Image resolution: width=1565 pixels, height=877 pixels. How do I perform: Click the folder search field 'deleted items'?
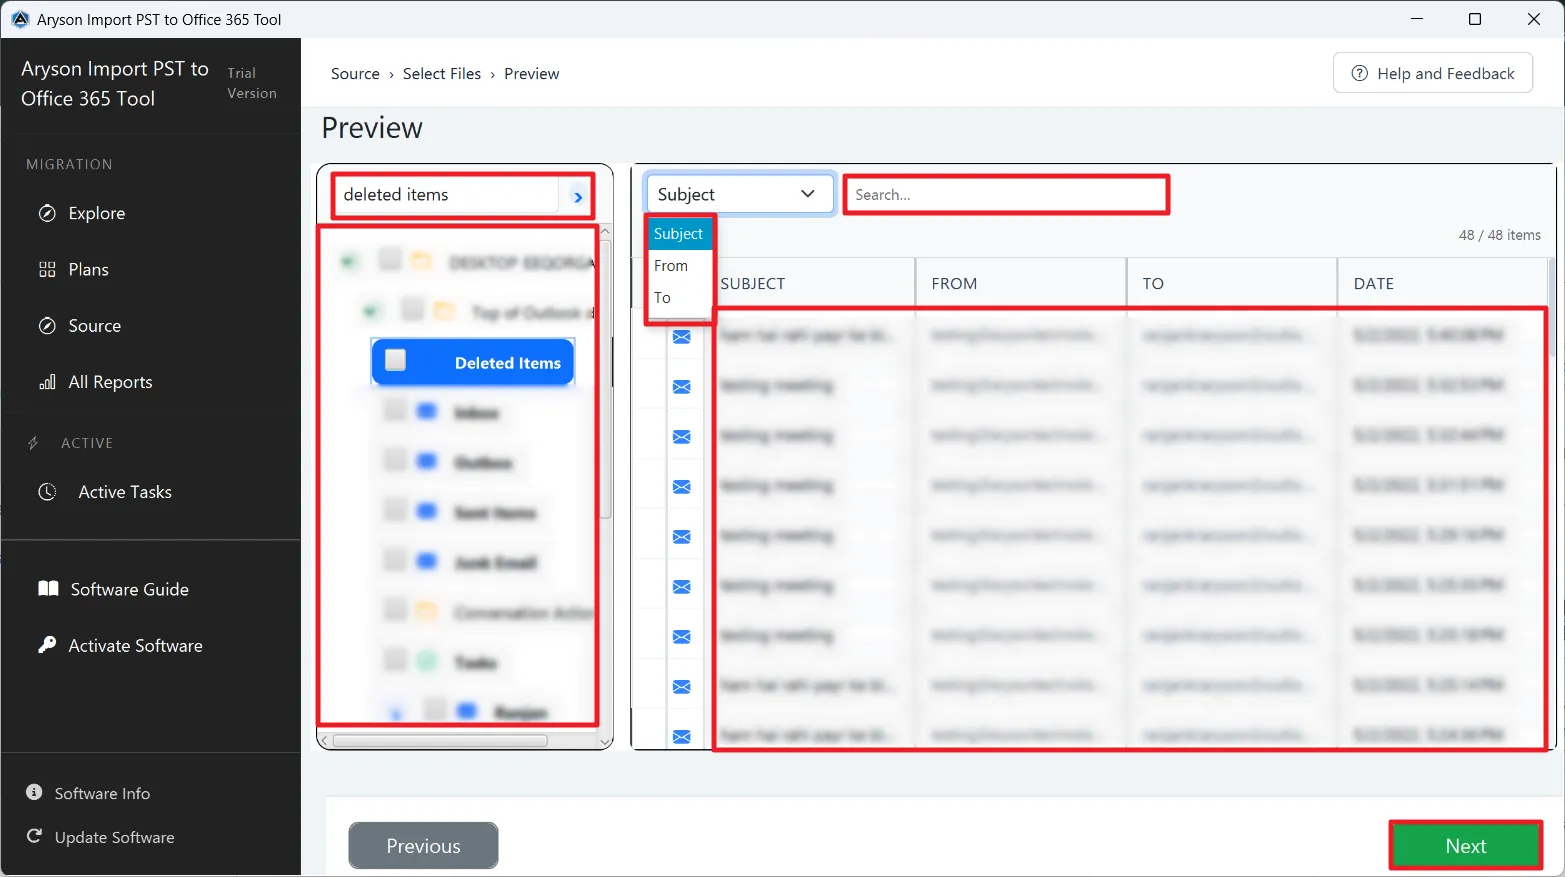447,195
